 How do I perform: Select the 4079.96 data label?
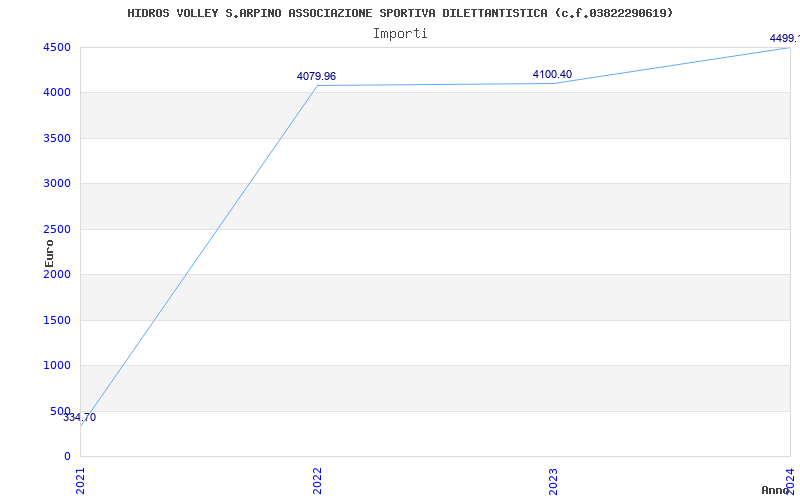(x=316, y=77)
